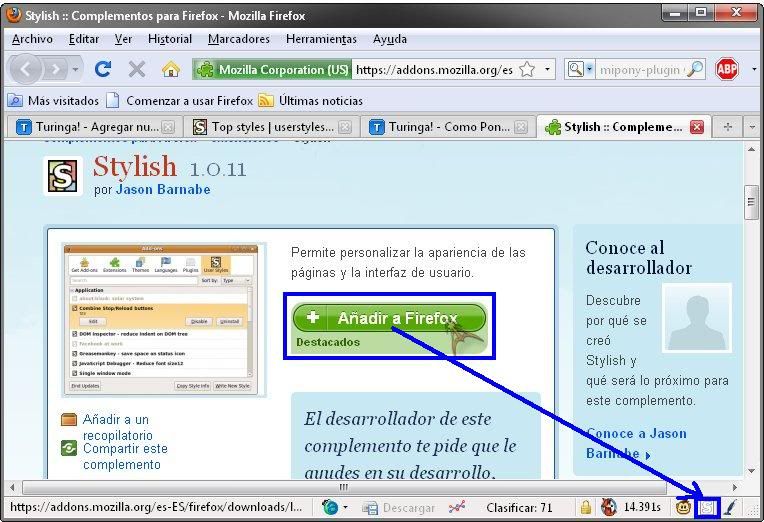Open the list all tabs dropdown

tap(752, 127)
